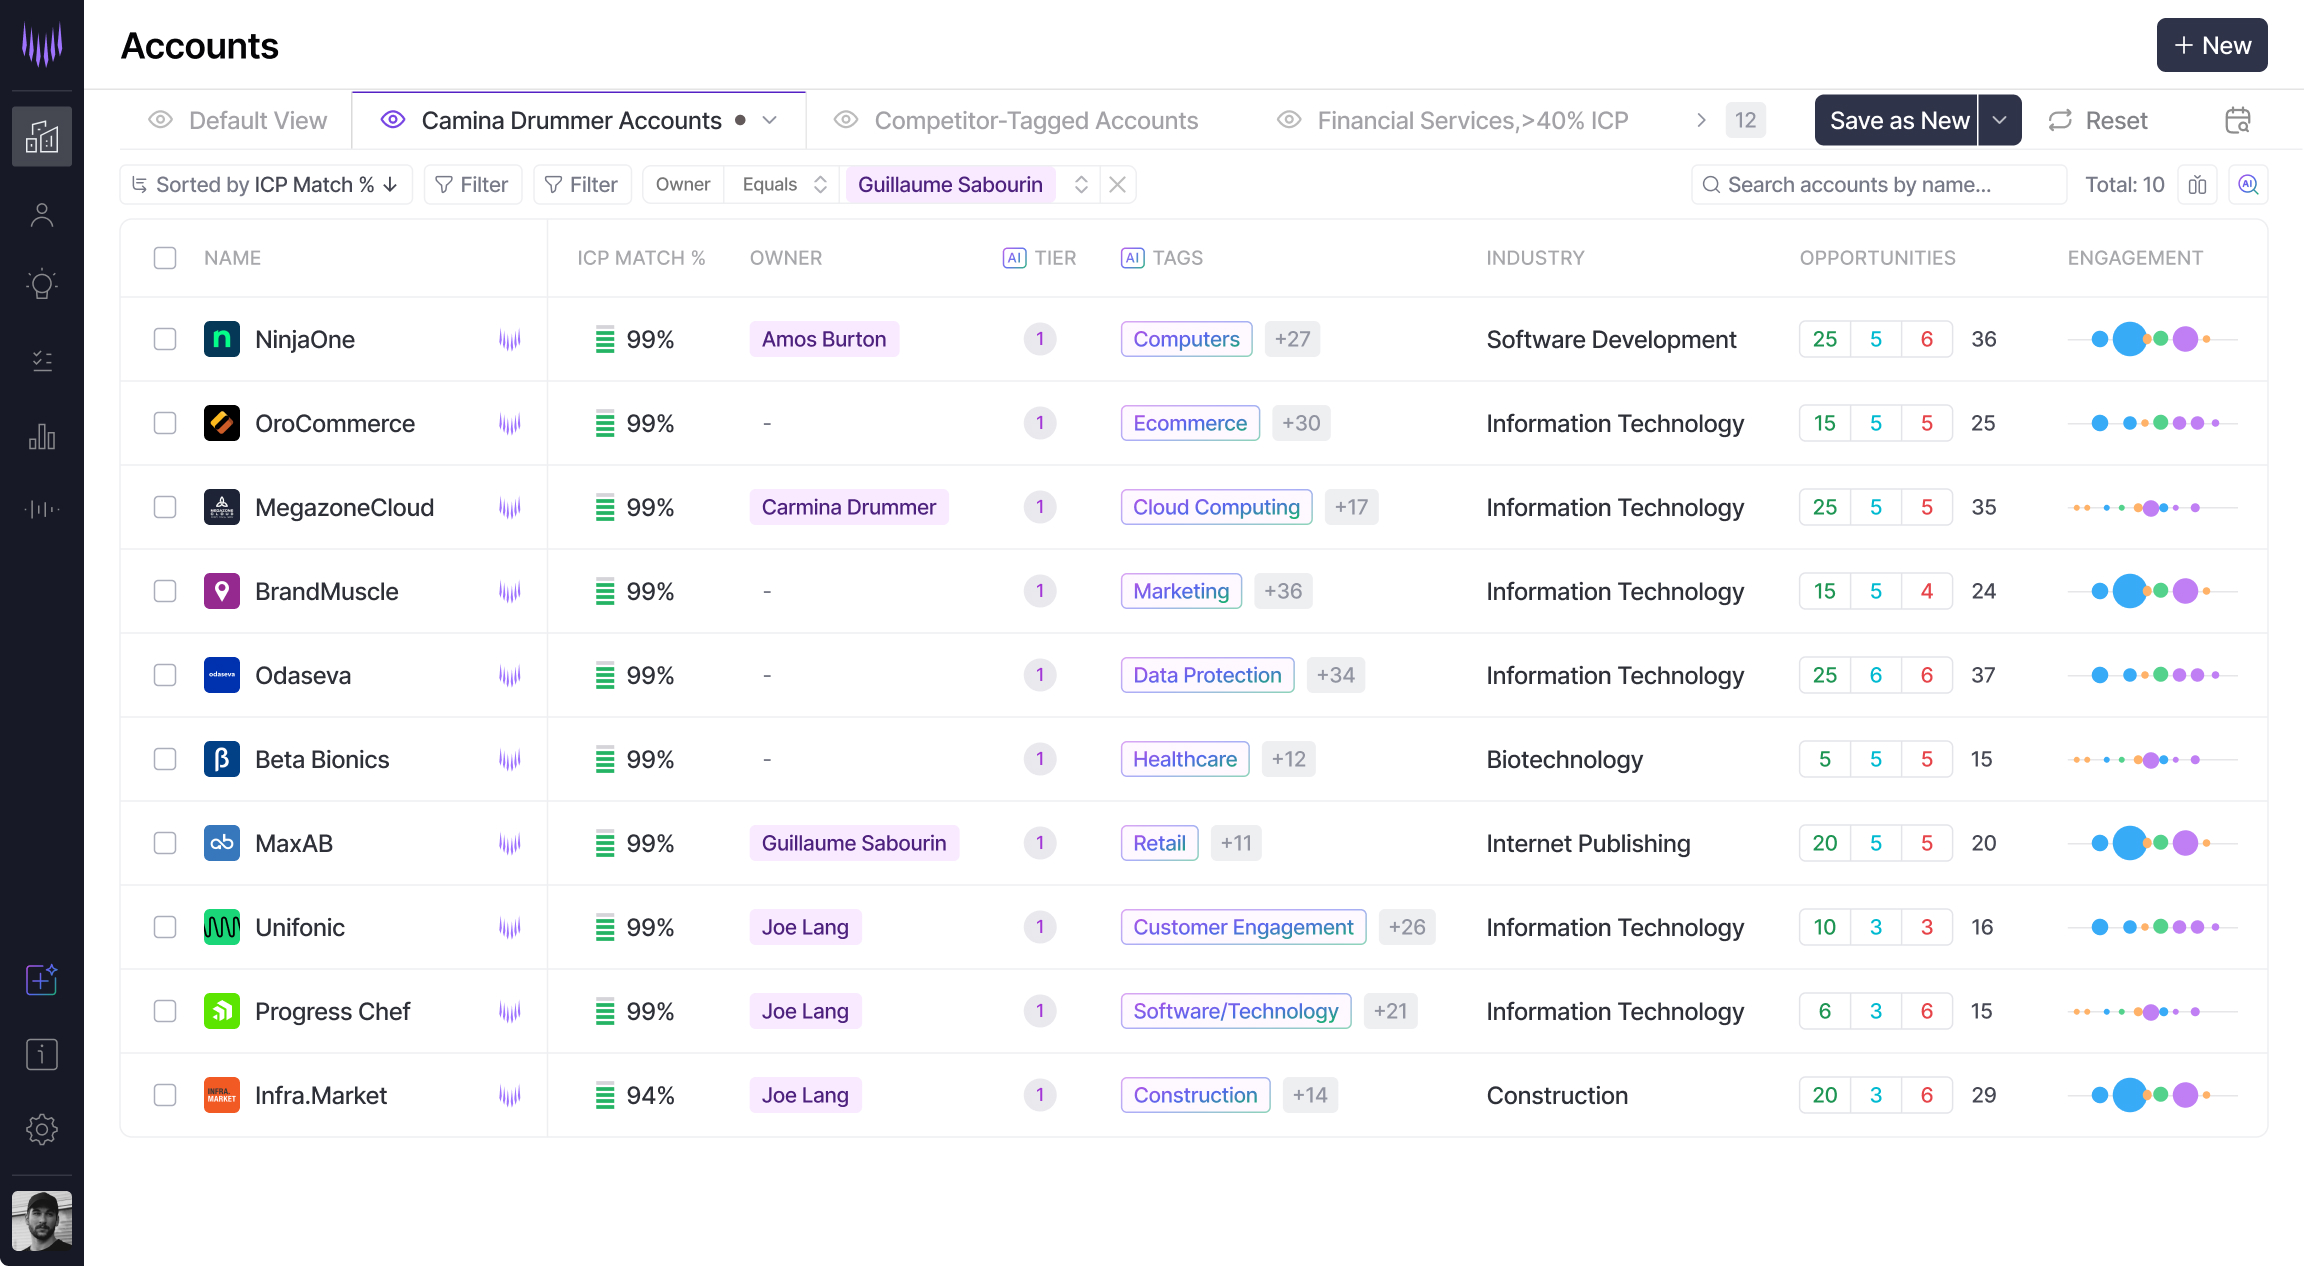Open Sorted by ICP Match % dropdown
The image size is (2304, 1266).
tap(266, 185)
